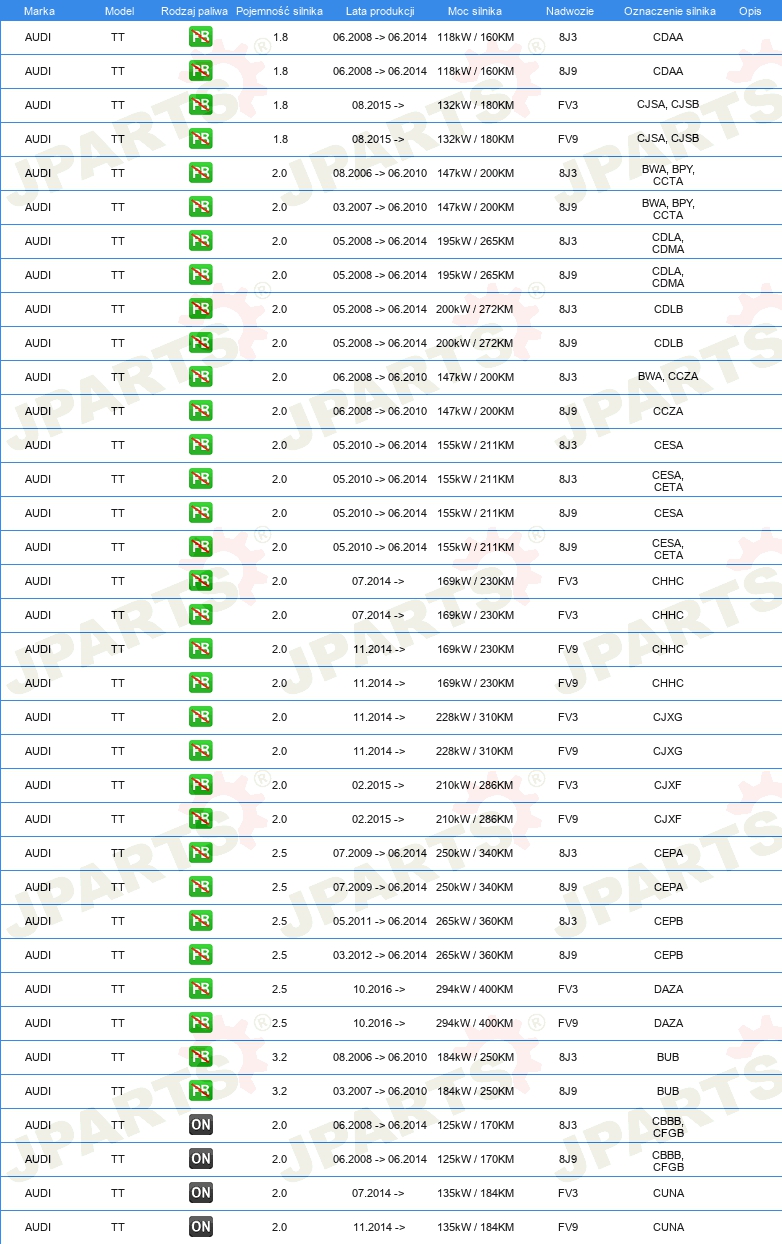The height and width of the screenshot is (1244, 782).
Task: Click the Pojemność silnika column header
Action: (280, 11)
